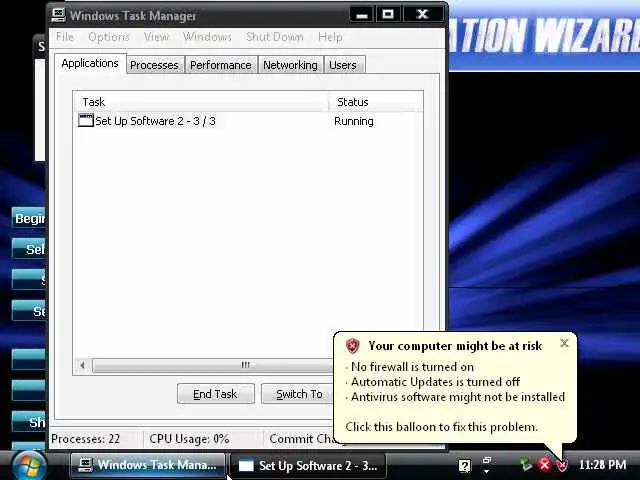
Task: Switch to the Networking tab
Action: 290,65
